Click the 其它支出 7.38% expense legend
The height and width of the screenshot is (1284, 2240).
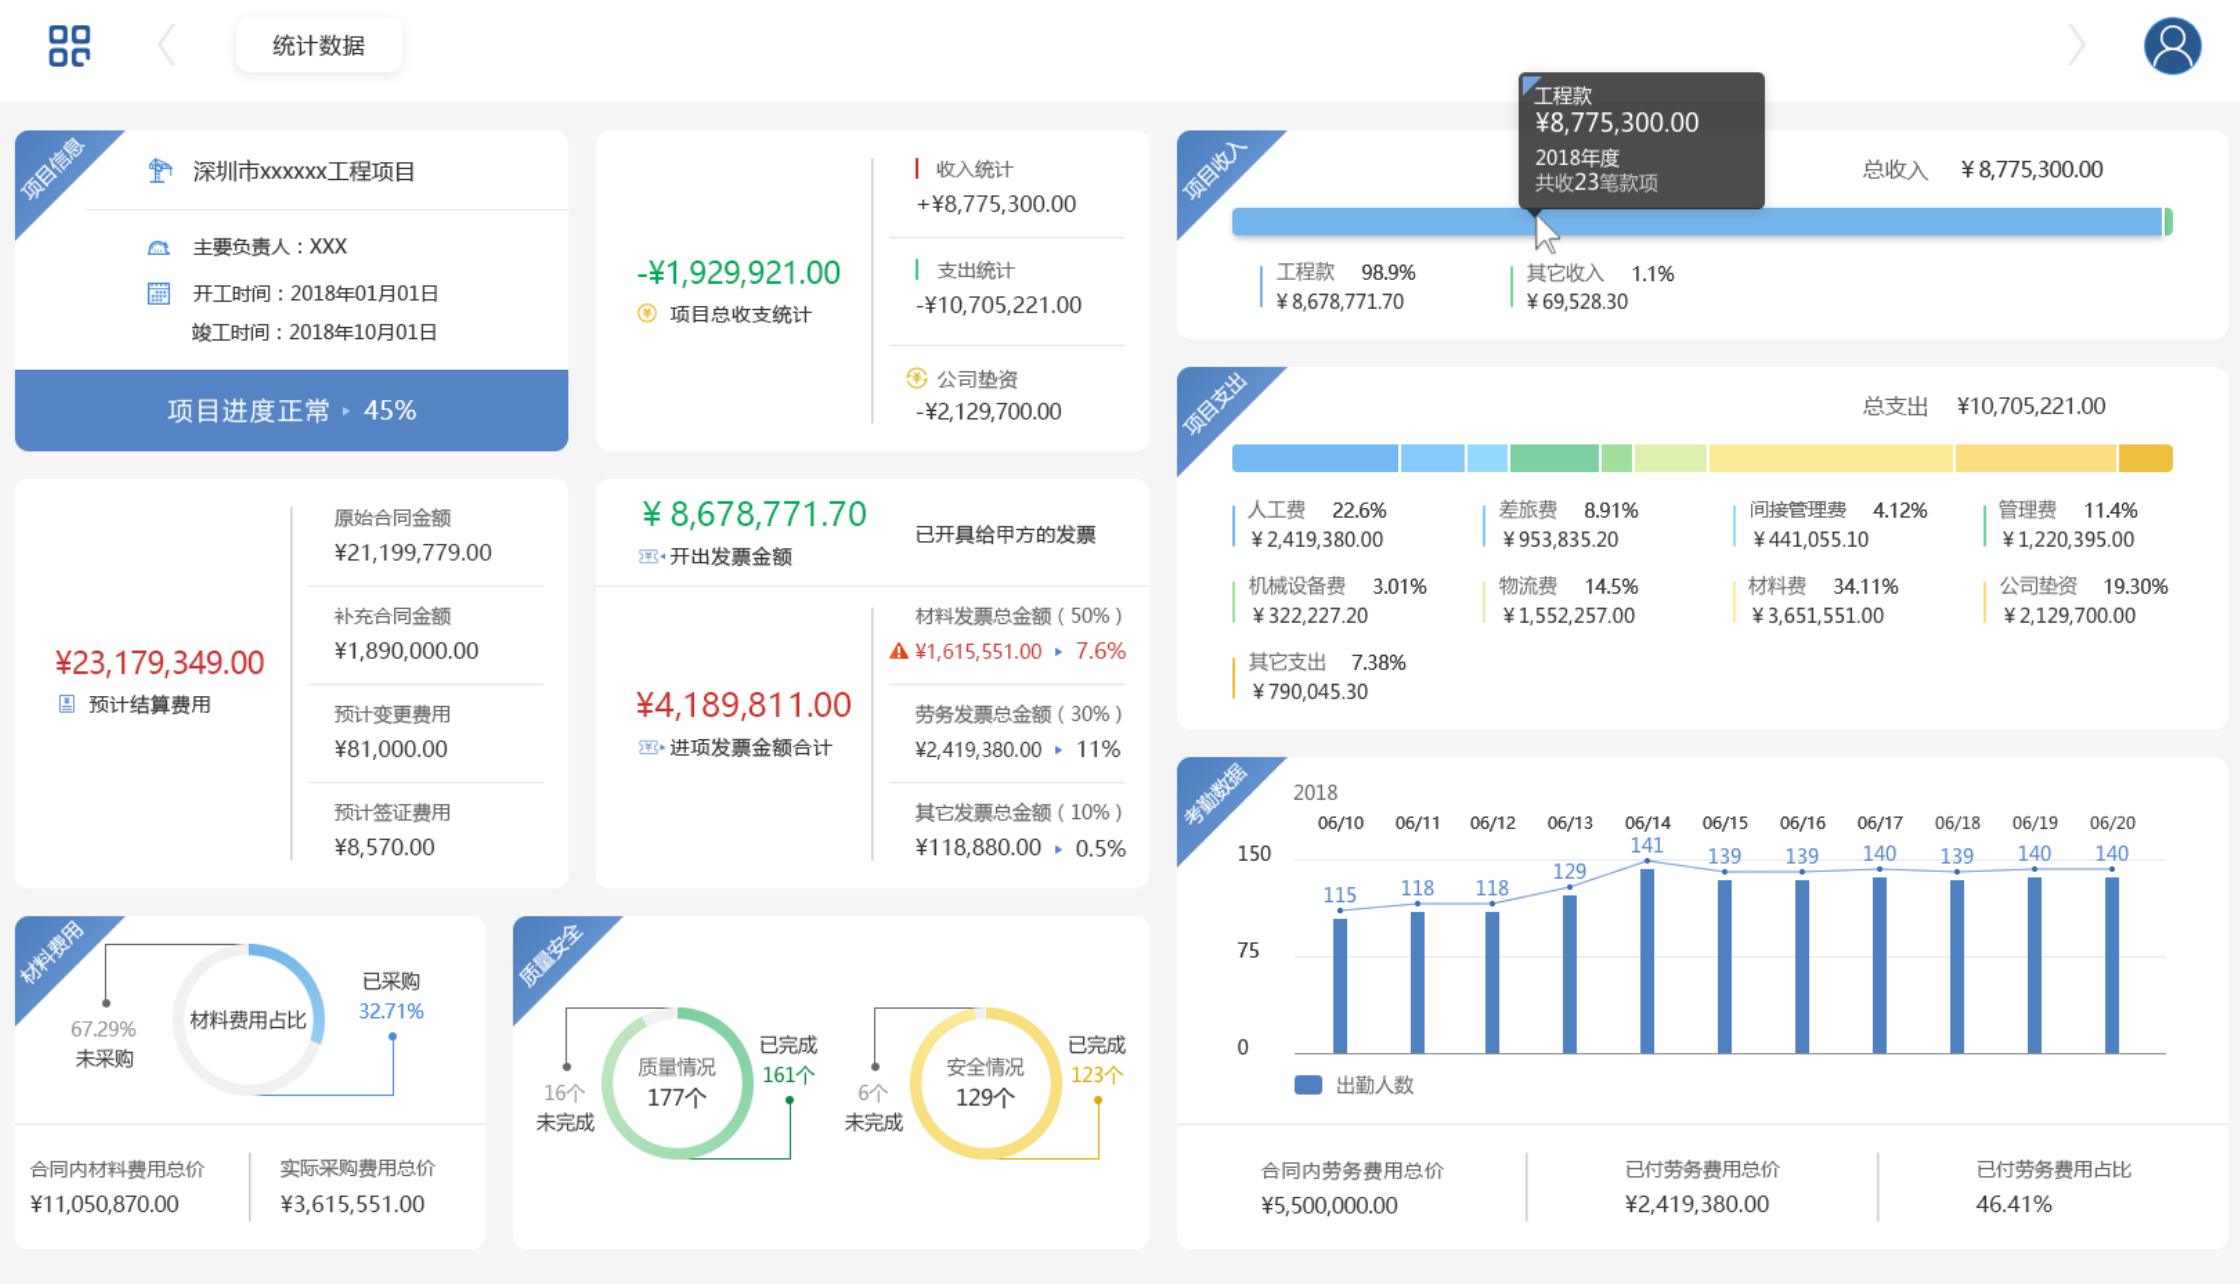coord(1319,676)
